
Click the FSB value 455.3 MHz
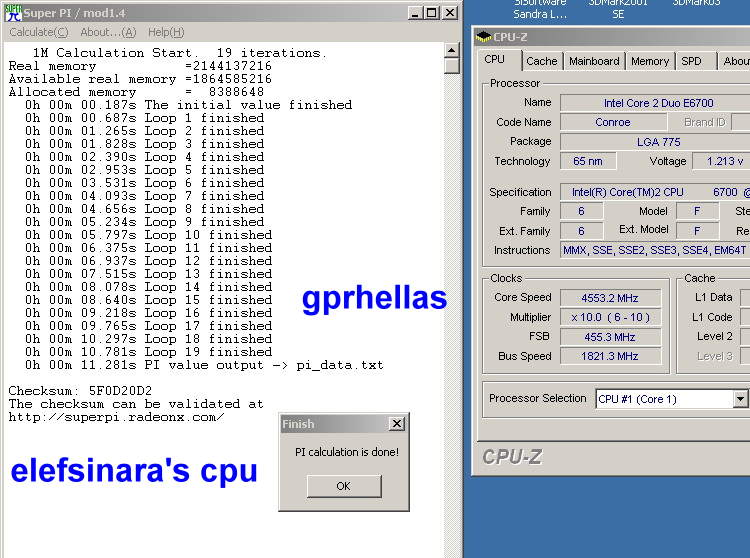pos(610,337)
